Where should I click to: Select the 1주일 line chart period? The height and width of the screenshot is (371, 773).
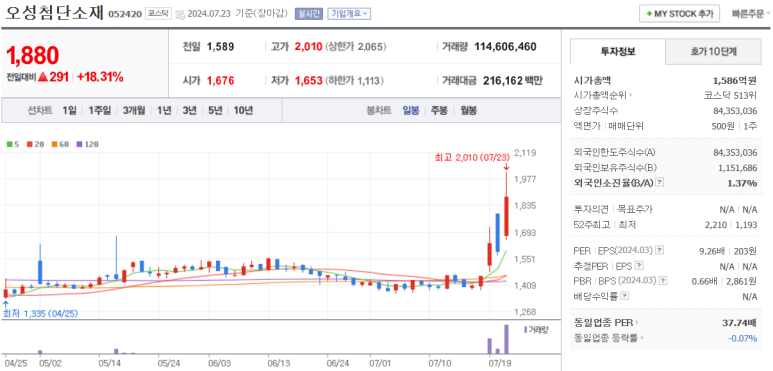(100, 110)
